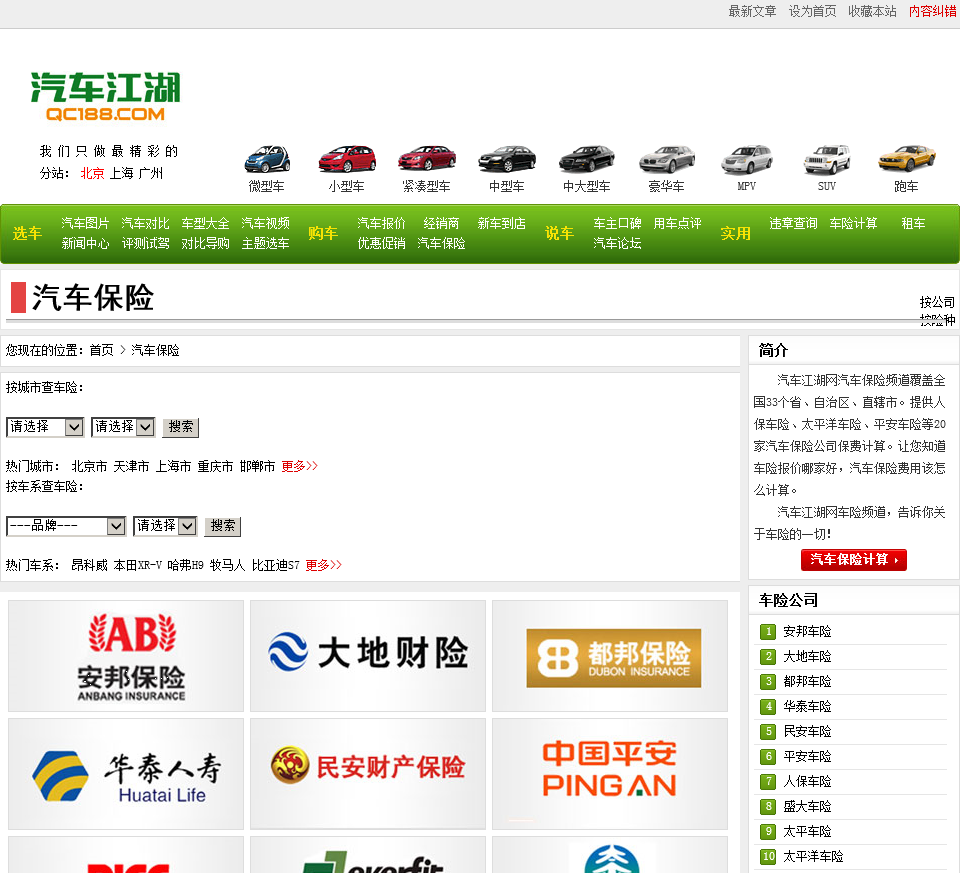Click the red 汽车保险计算 button
Screen dimensions: 960x873
click(x=853, y=560)
